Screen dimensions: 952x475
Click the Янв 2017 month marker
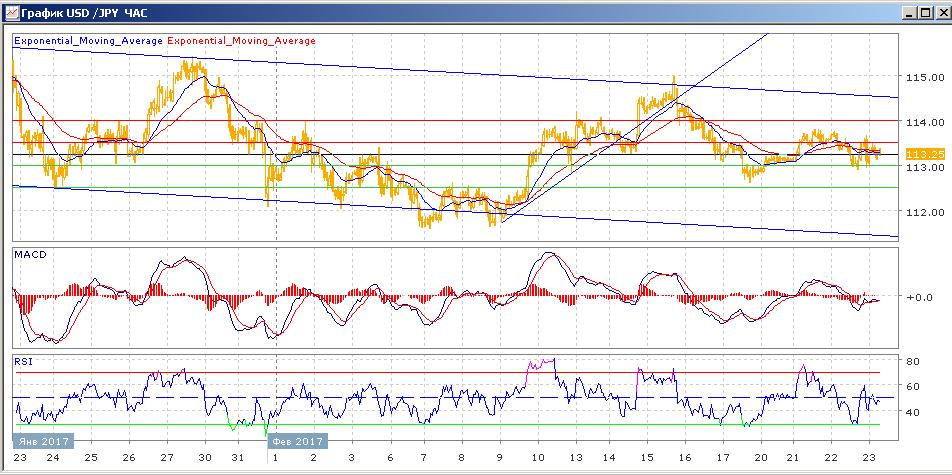click(42, 441)
